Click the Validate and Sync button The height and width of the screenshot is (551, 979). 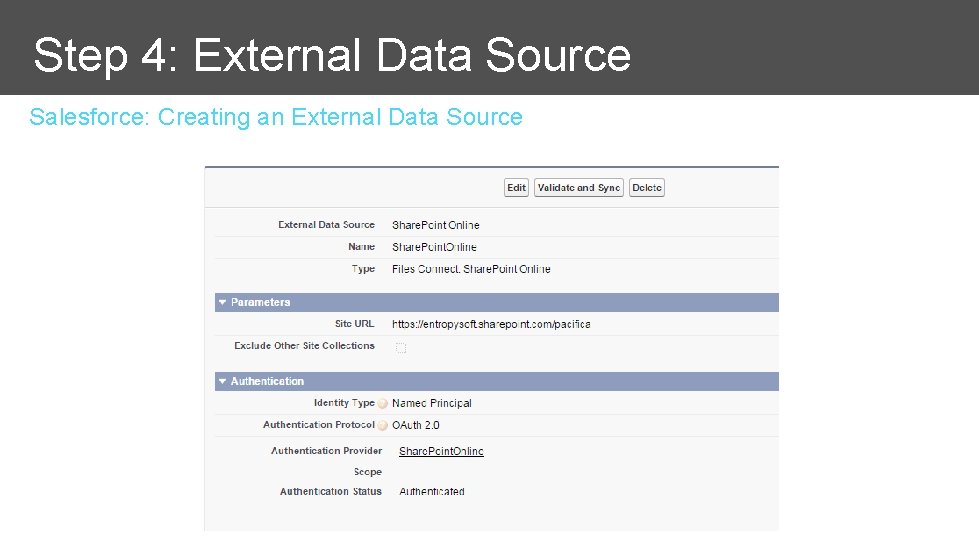[579, 188]
